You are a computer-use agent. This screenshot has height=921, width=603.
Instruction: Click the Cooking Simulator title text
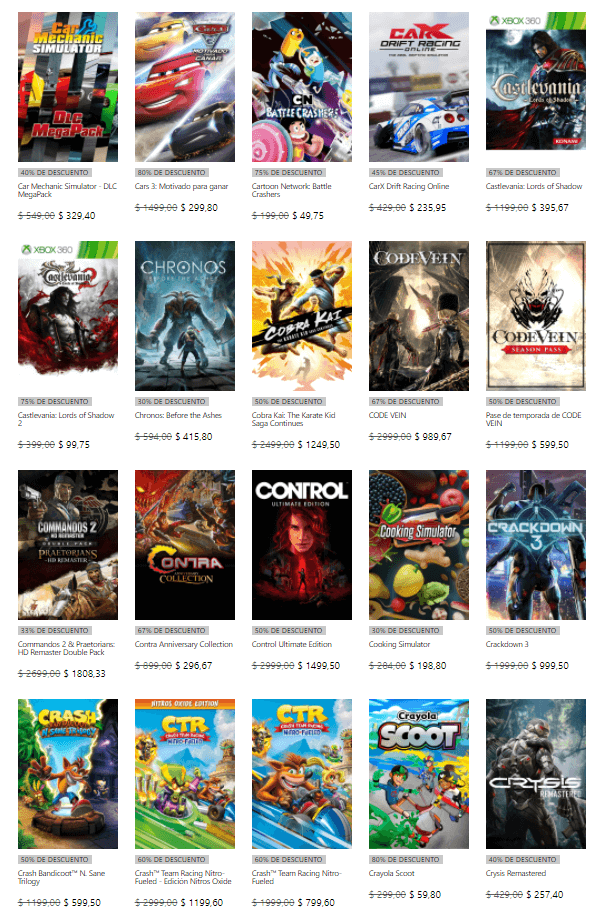(399, 644)
